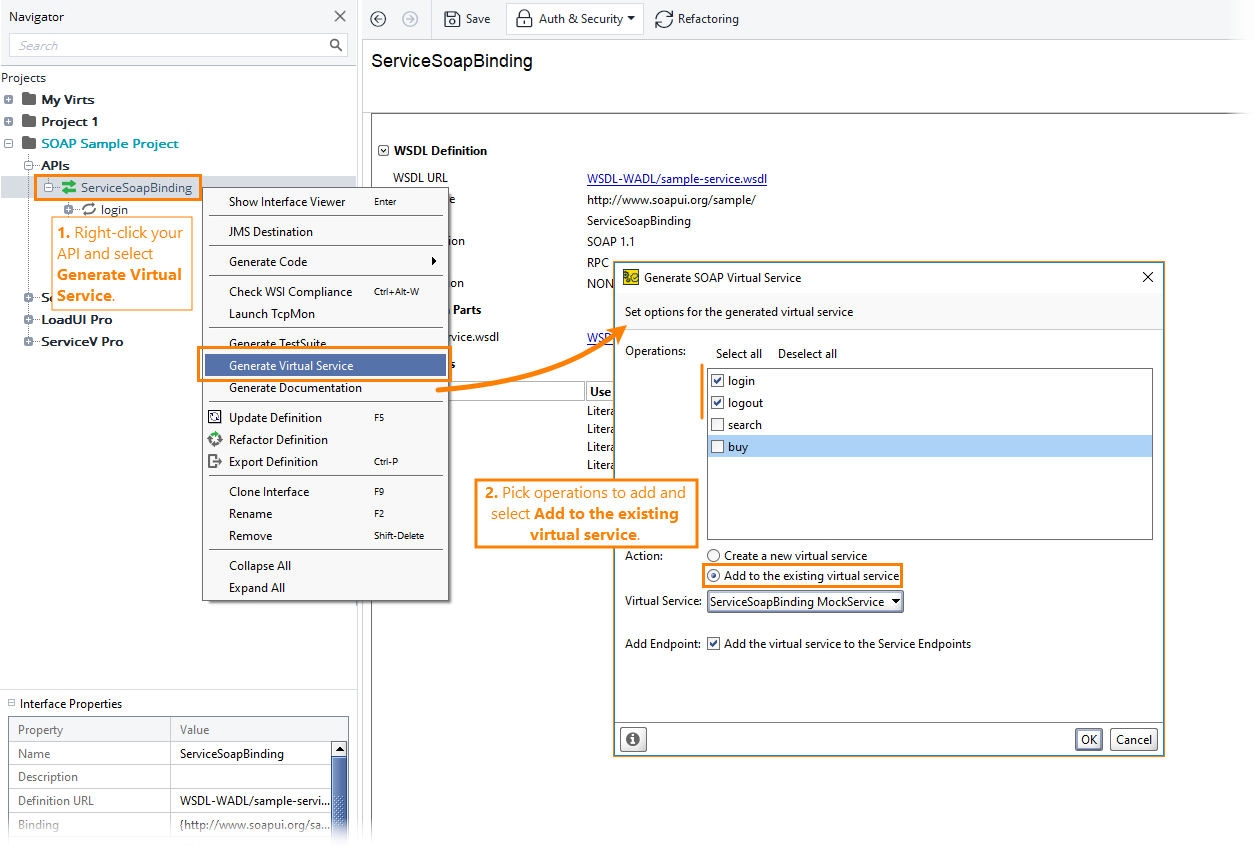This screenshot has height=848, width=1256.
Task: Click the SOAP Sample Project folder icon
Action: (x=29, y=143)
